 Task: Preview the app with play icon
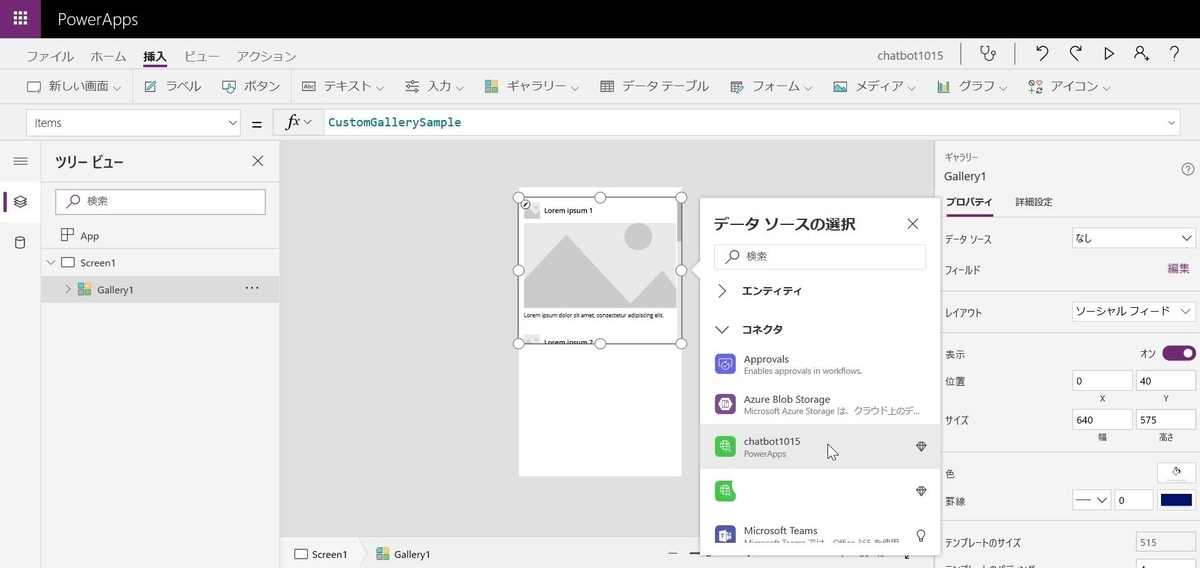[1108, 54]
